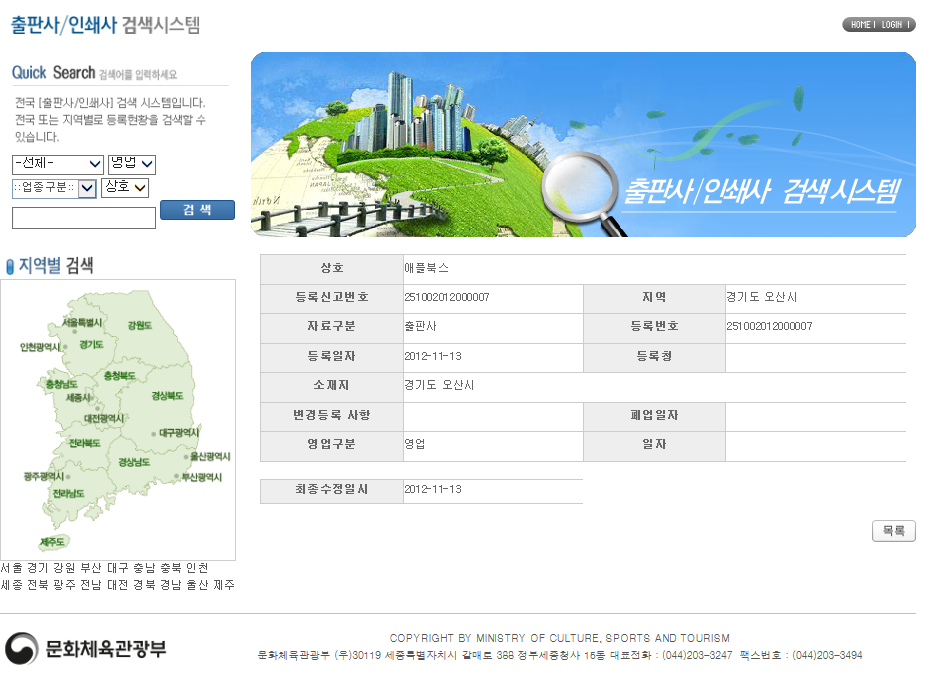932x674 pixels.
Task: Open the ::업종구분:: business type dropdown
Action: point(54,187)
